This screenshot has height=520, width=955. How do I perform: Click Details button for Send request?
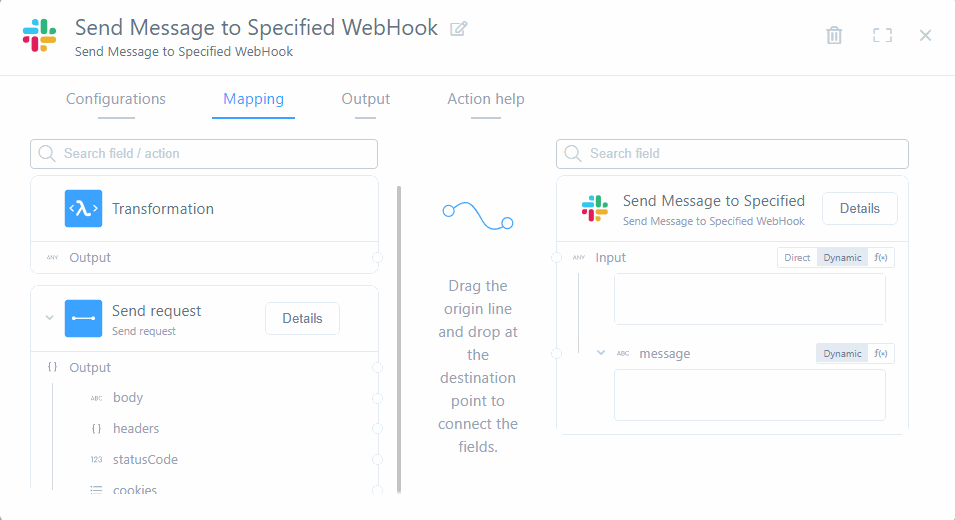pyautogui.click(x=302, y=318)
